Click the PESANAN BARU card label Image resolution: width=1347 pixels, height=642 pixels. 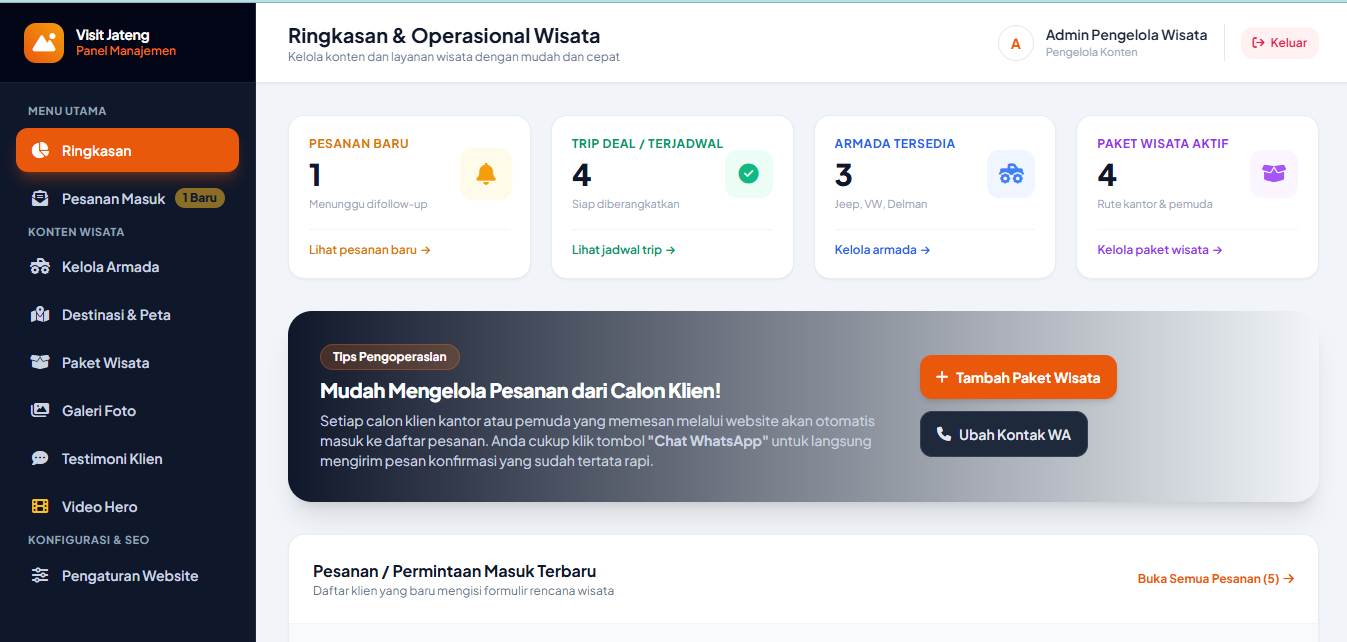(359, 144)
